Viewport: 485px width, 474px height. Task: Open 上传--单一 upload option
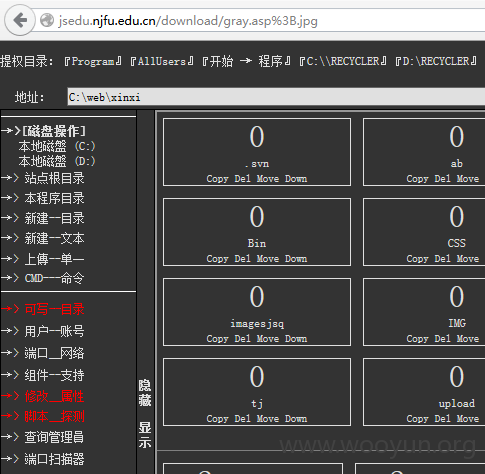click(x=54, y=259)
